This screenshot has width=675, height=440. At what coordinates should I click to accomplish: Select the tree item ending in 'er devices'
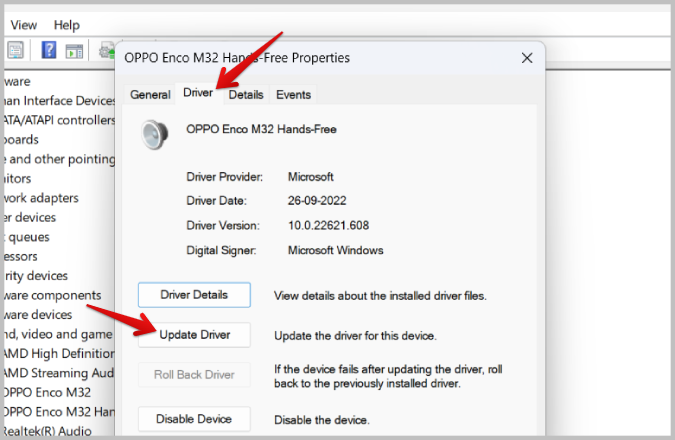pos(30,217)
